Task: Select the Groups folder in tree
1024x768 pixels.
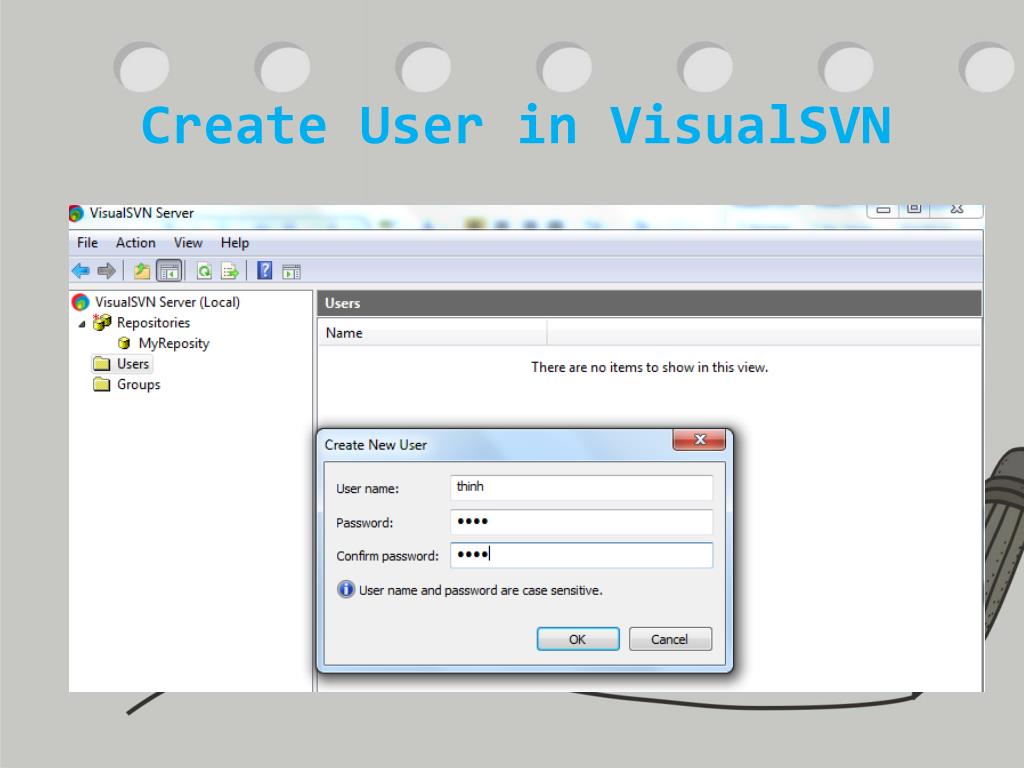Action: pos(138,385)
